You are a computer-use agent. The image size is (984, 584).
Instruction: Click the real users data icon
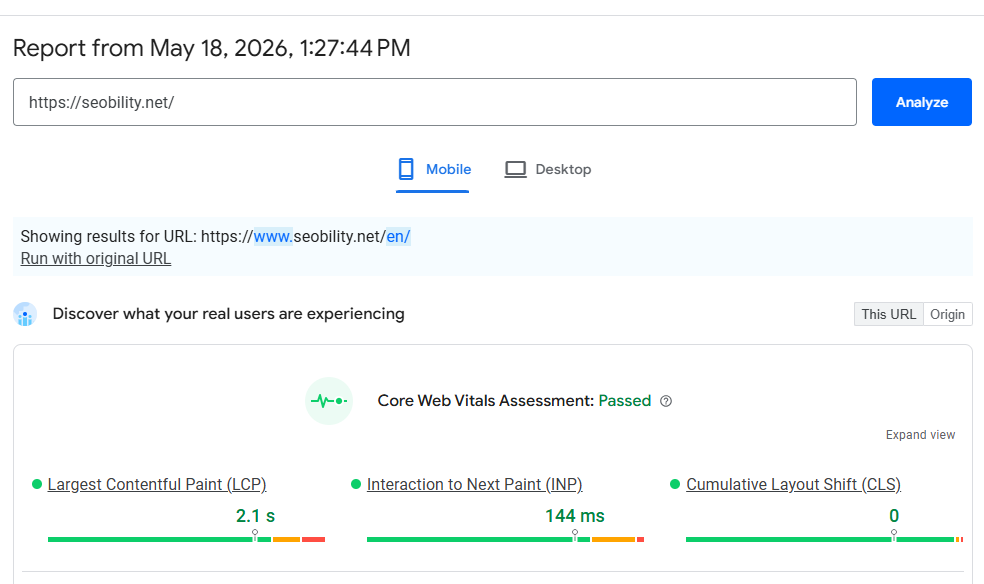[25, 314]
